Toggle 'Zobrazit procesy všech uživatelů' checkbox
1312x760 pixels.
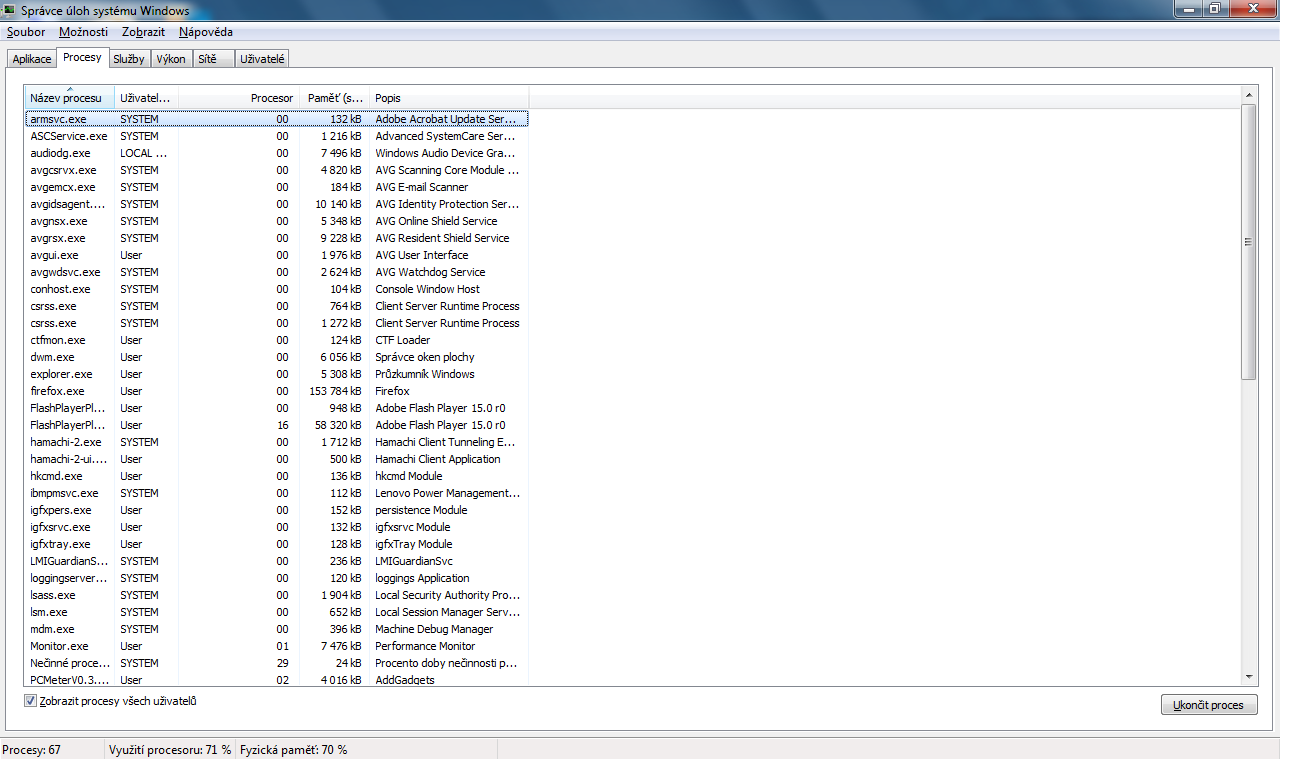(31, 701)
